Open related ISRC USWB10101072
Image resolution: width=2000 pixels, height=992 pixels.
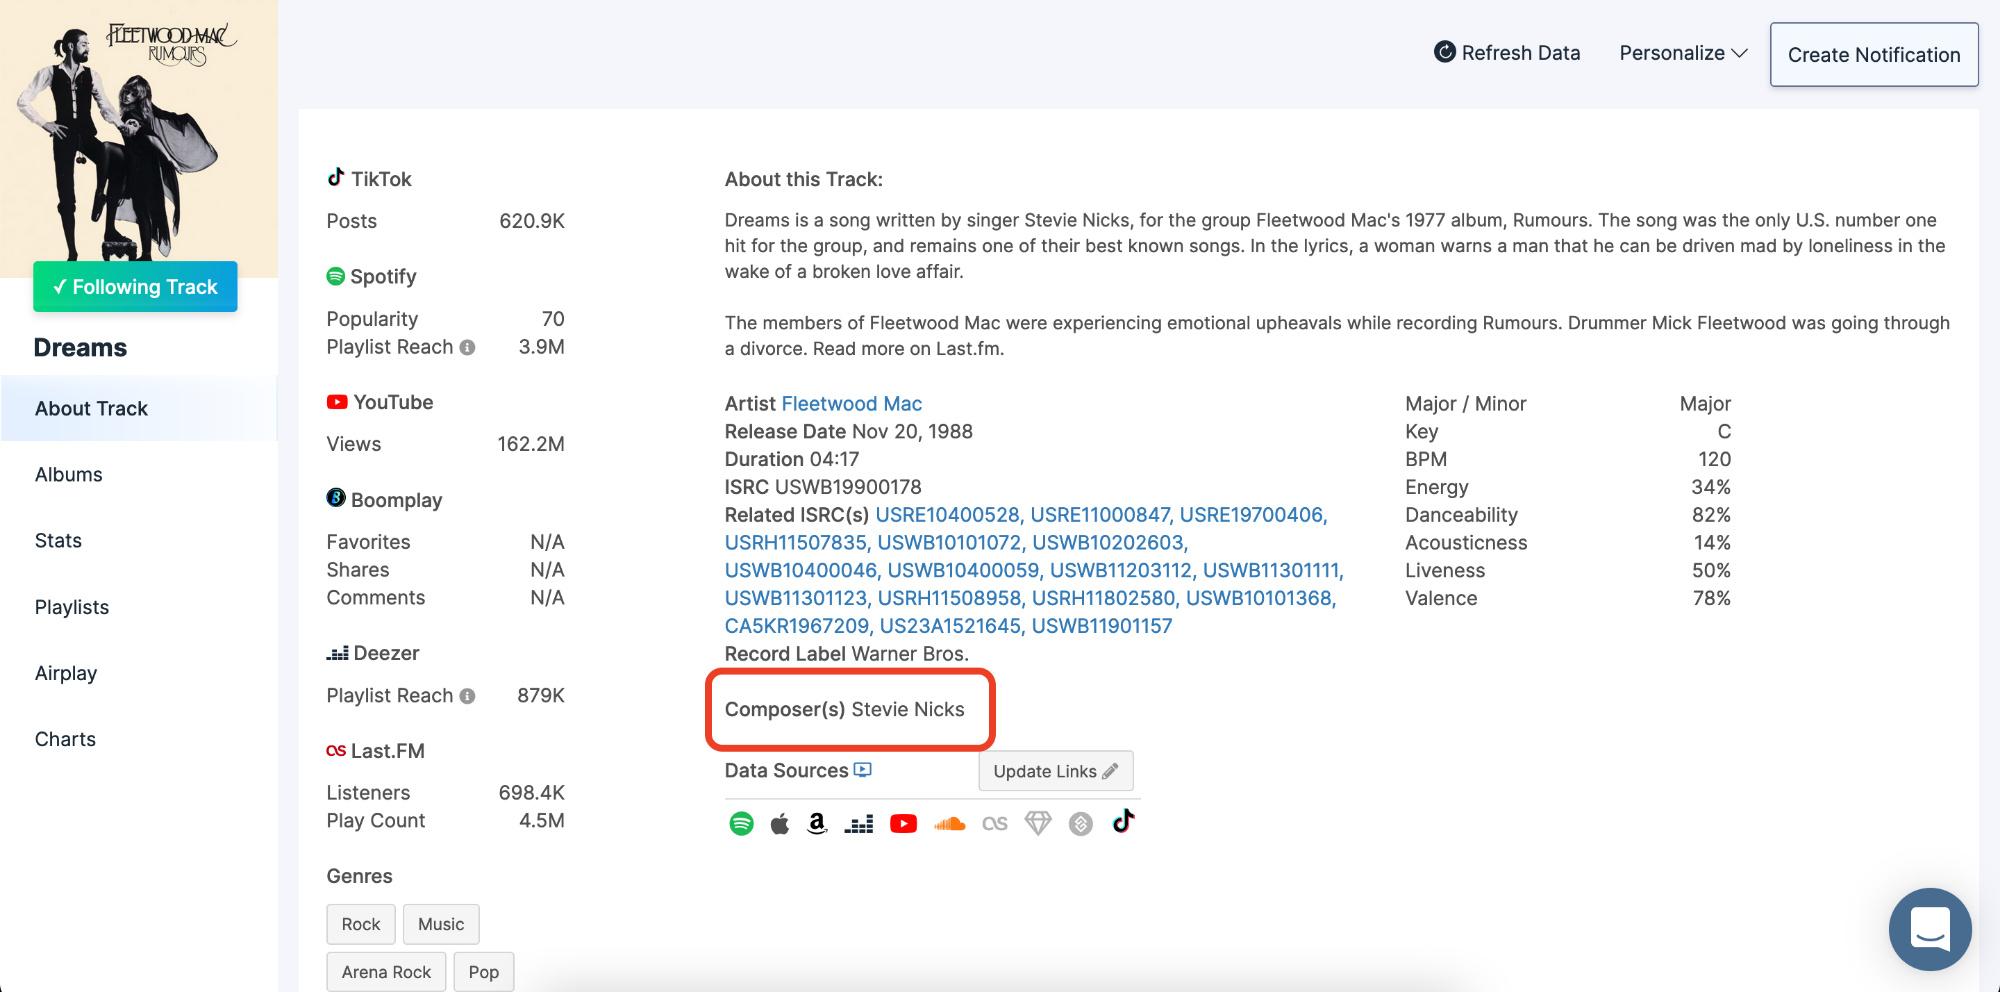(950, 543)
